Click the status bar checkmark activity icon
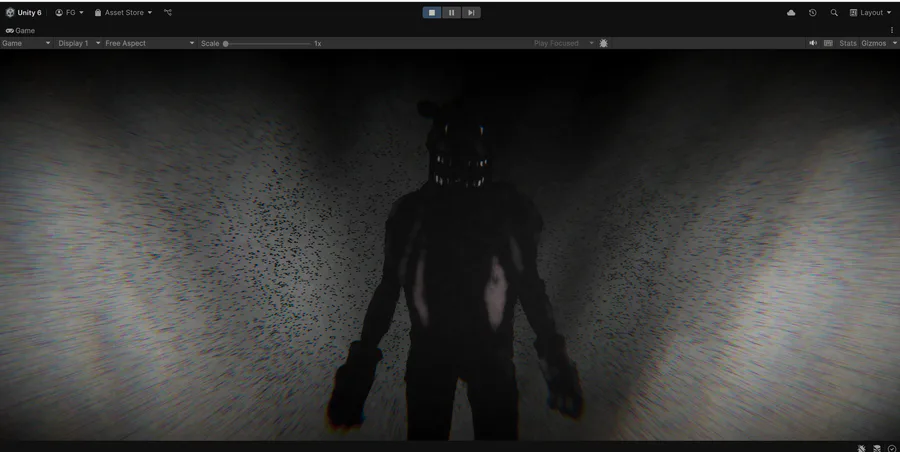The height and width of the screenshot is (452, 900). [x=892, y=449]
